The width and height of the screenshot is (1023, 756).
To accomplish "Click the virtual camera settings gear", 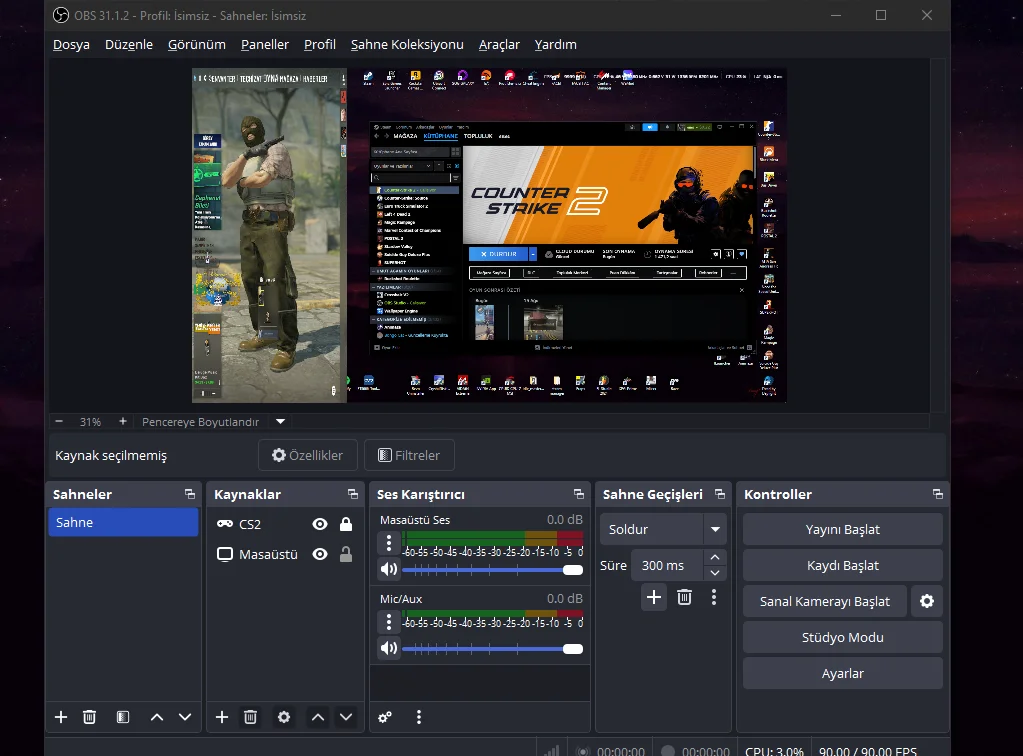I will tap(927, 601).
